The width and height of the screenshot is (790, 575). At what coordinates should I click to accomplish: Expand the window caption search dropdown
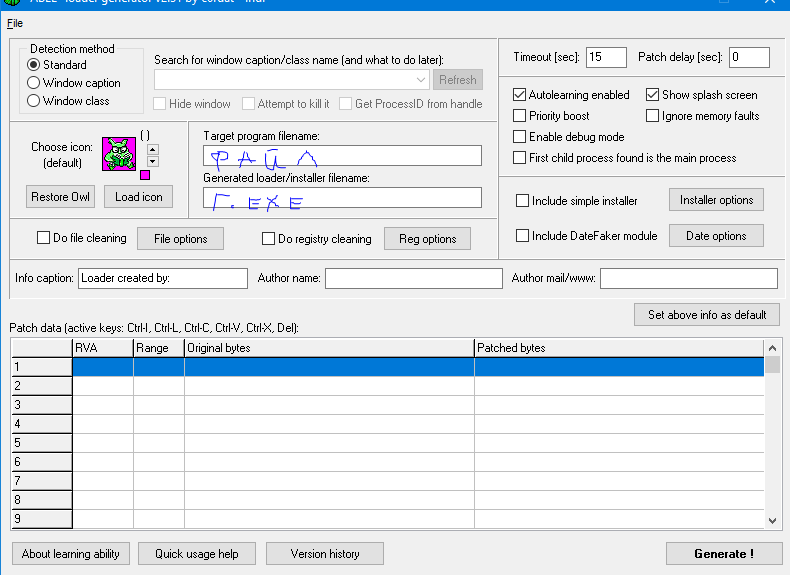[420, 80]
